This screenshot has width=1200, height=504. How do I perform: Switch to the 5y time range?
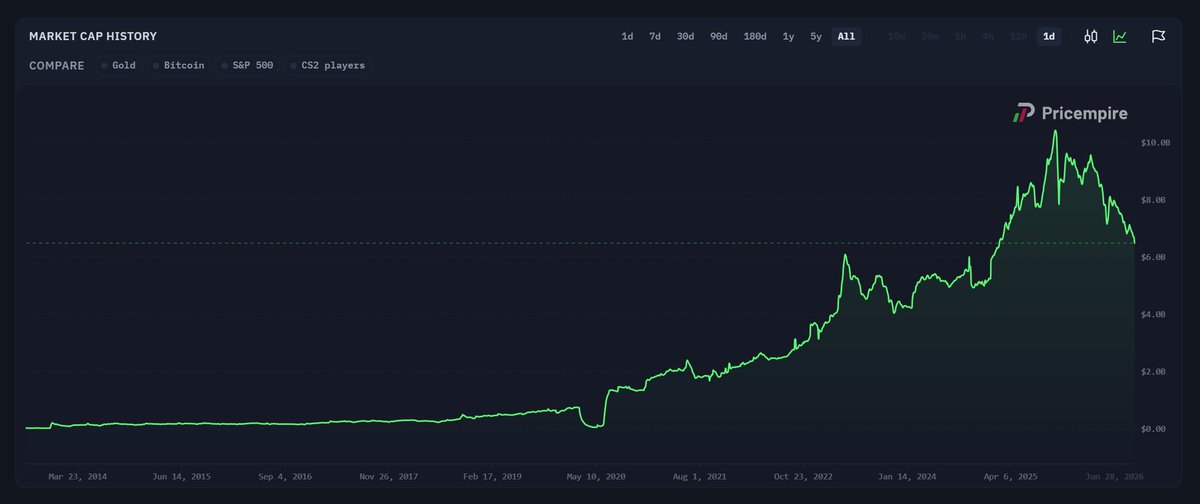[x=816, y=37]
